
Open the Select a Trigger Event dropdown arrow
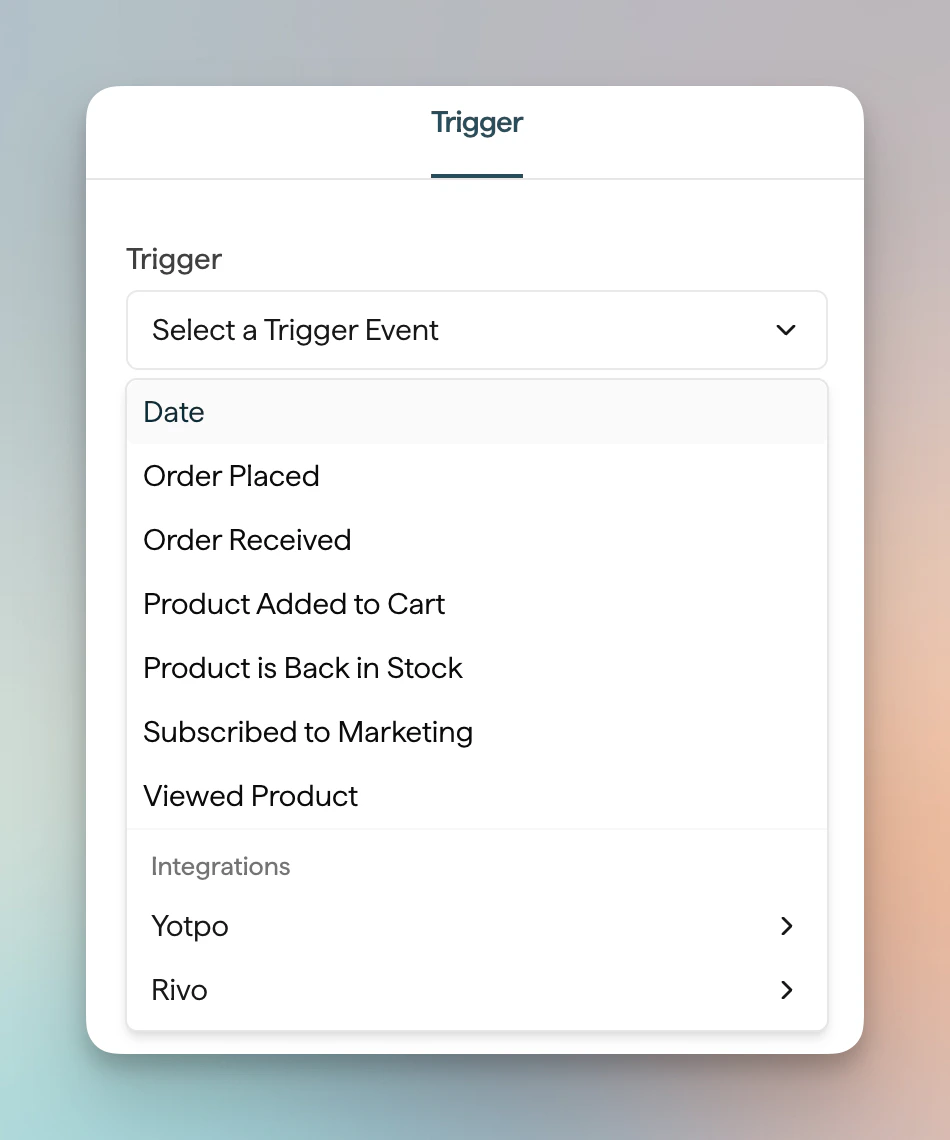(x=786, y=330)
